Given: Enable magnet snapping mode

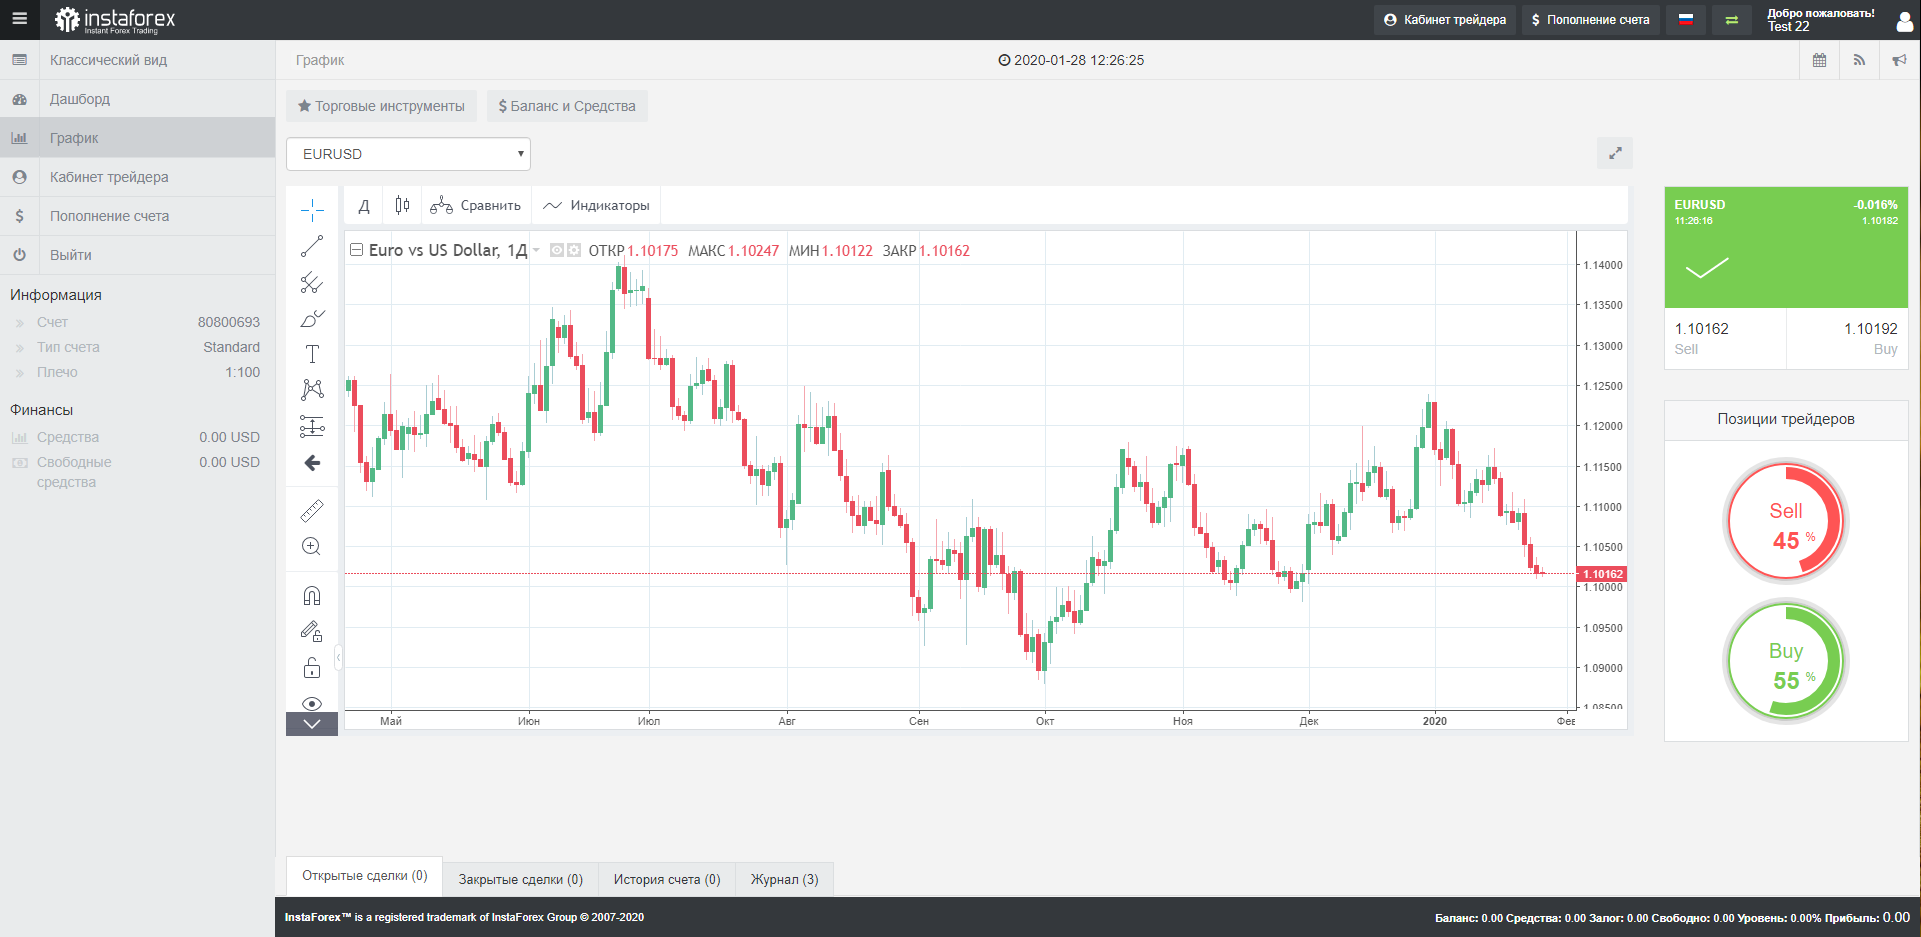Looking at the screenshot, I should [311, 594].
